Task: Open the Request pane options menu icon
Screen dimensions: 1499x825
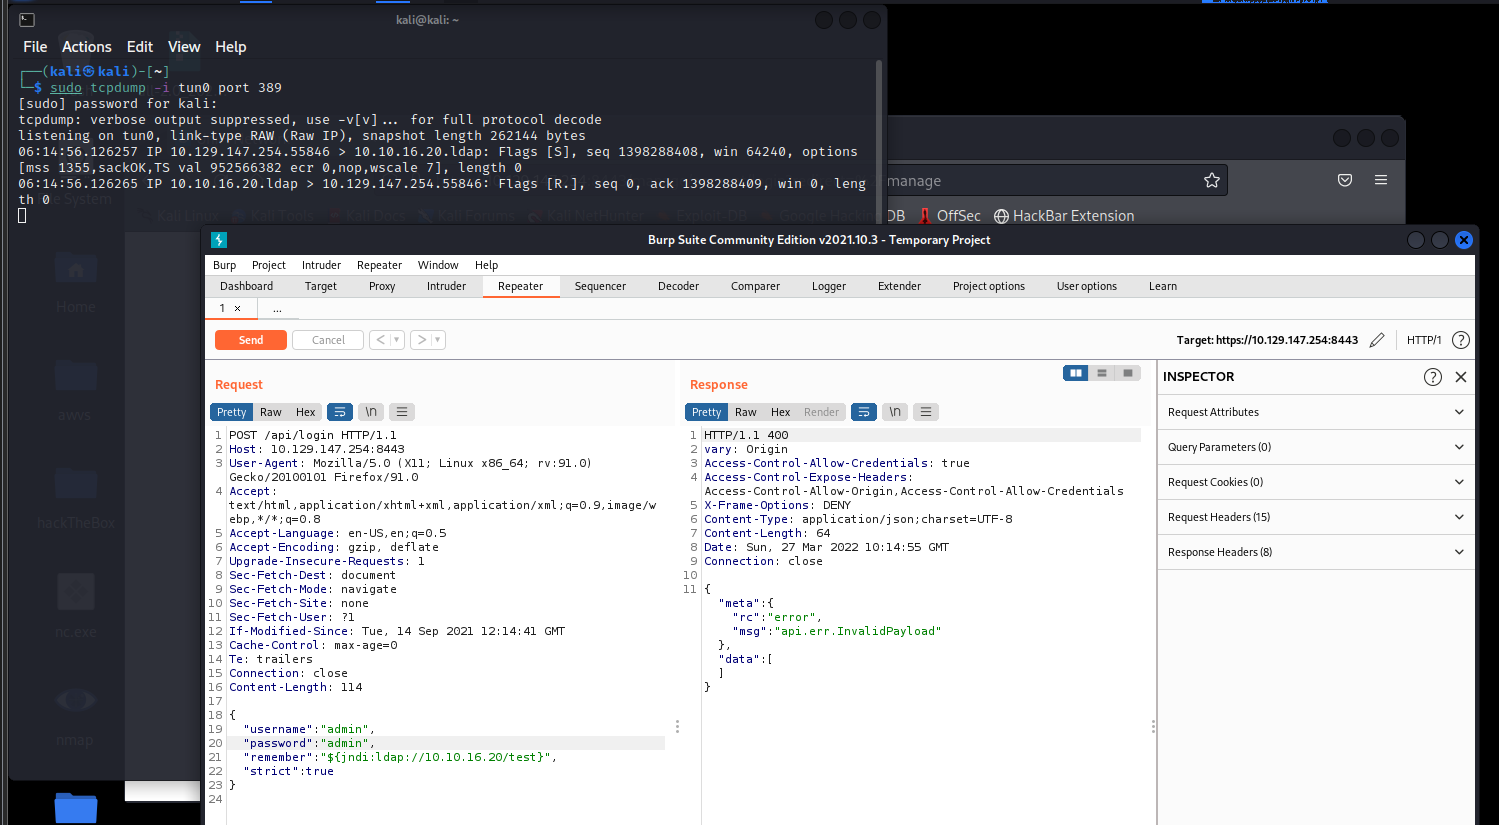Action: [x=402, y=412]
